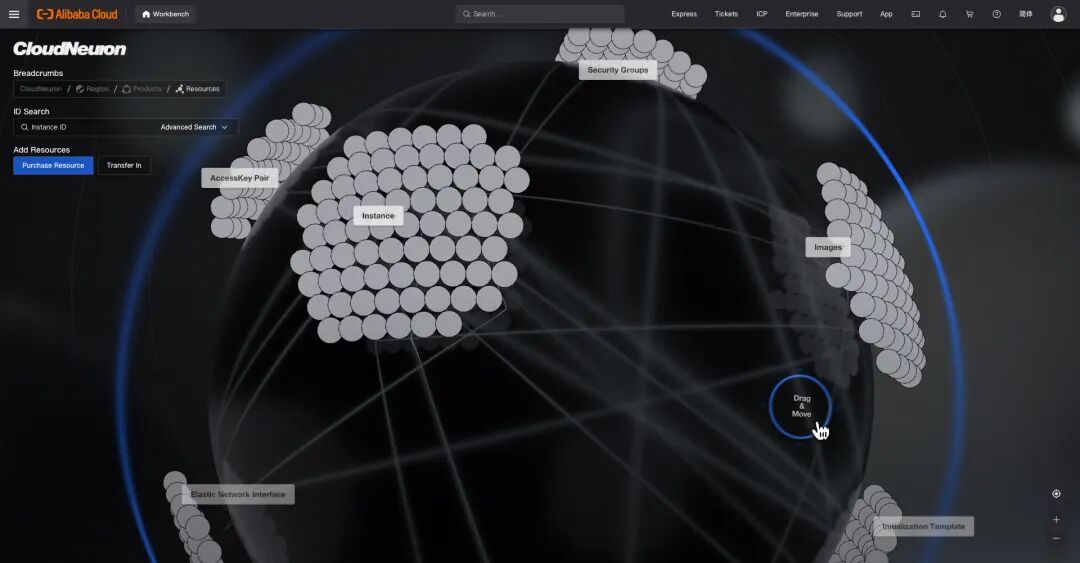This screenshot has height=563, width=1080.
Task: Open the Tickets menu item
Action: (x=726, y=14)
